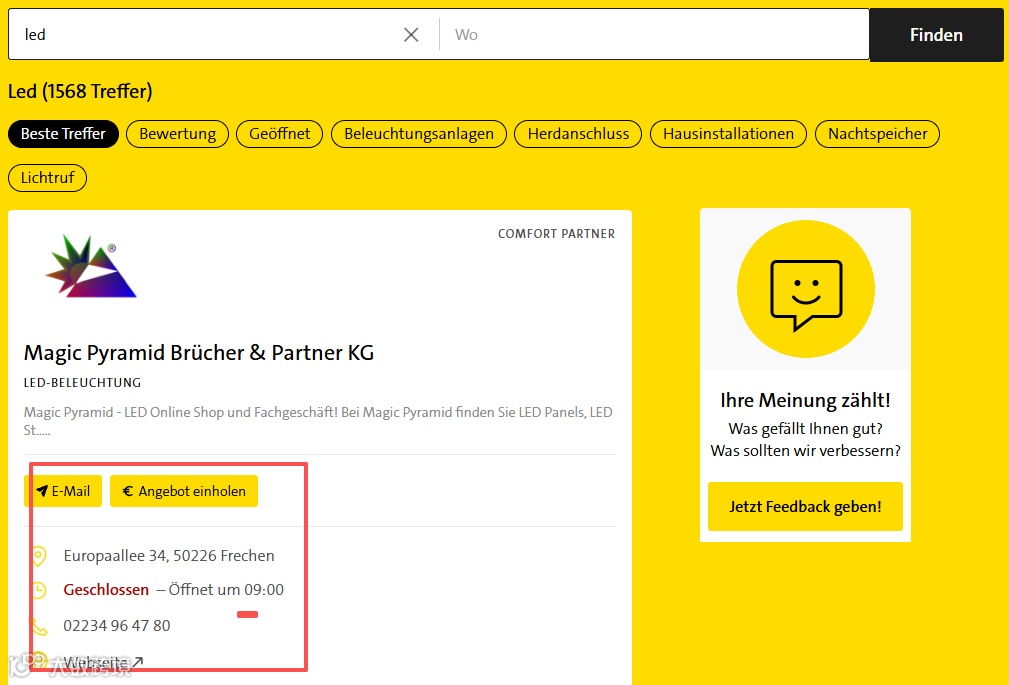
Task: Sort results by Bewertung
Action: click(x=178, y=134)
